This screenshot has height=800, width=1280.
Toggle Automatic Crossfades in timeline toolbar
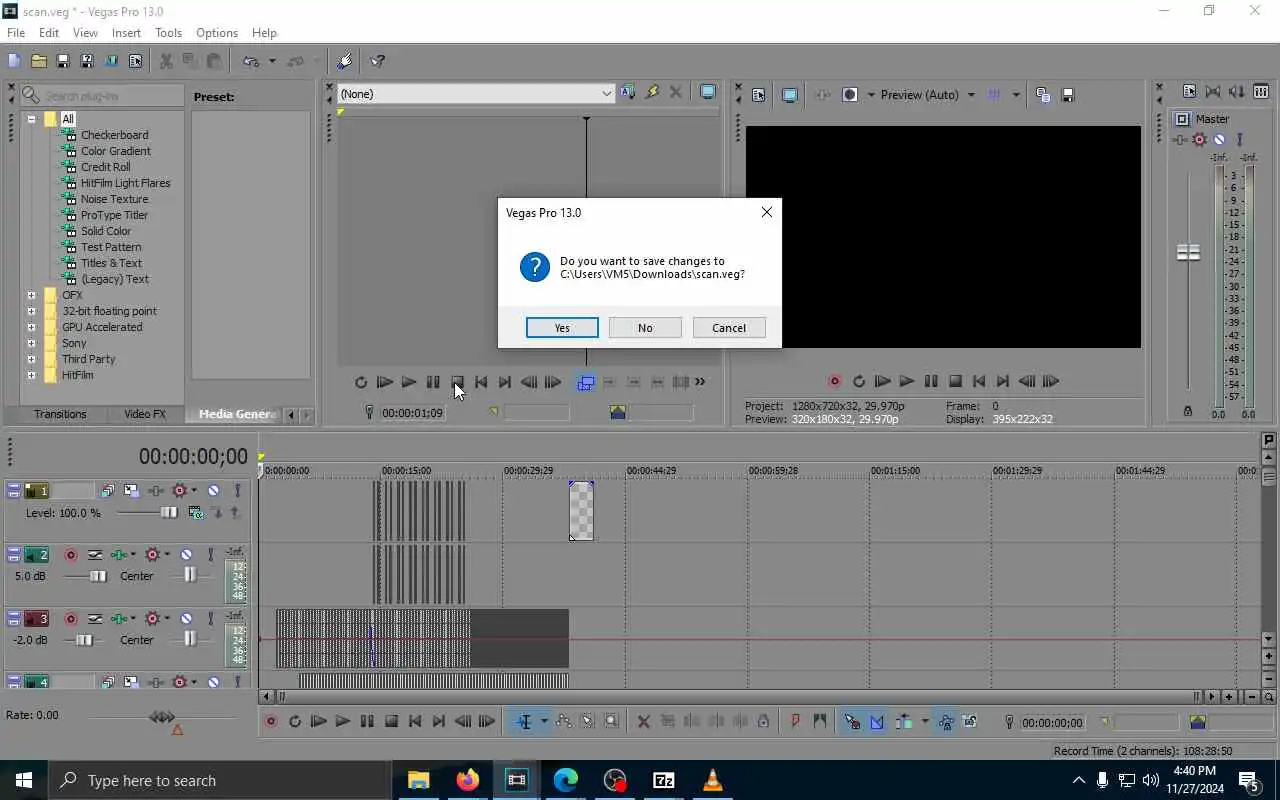pos(877,721)
